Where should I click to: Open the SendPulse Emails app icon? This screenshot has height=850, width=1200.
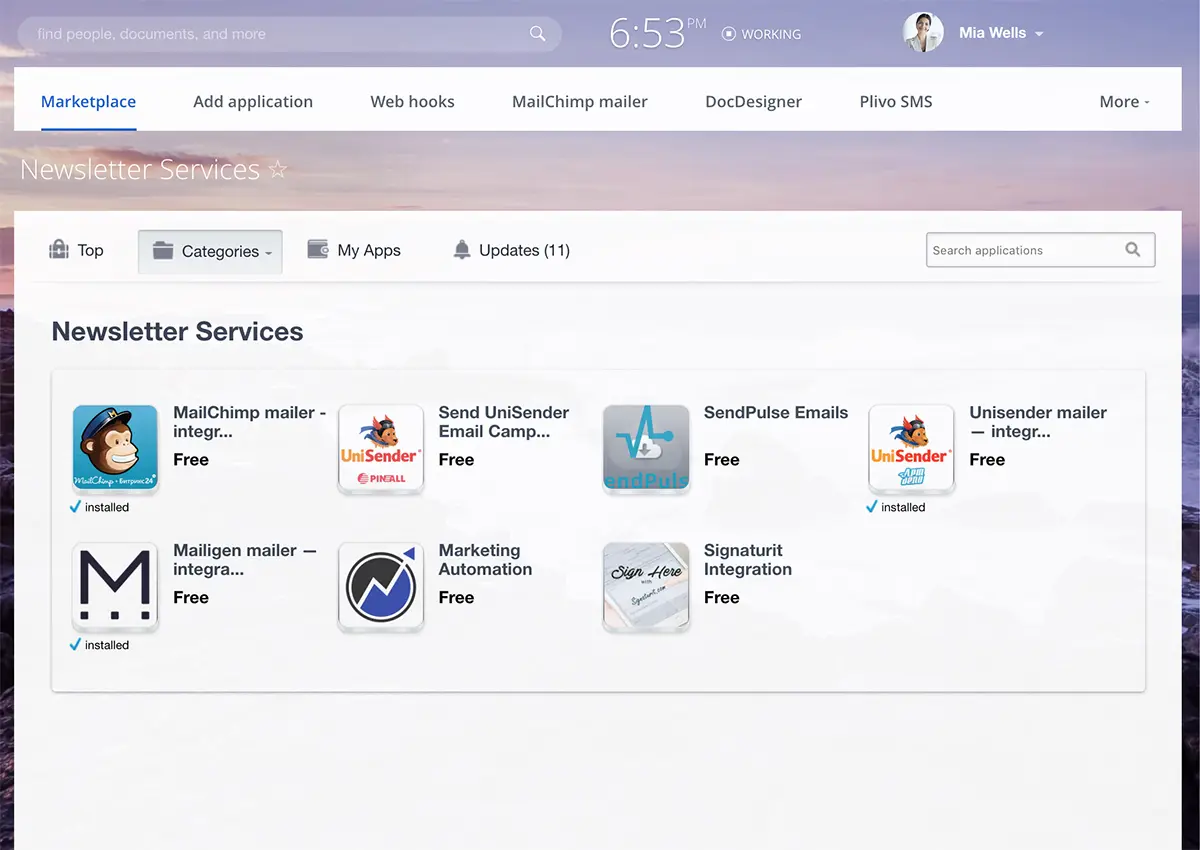[x=646, y=448]
